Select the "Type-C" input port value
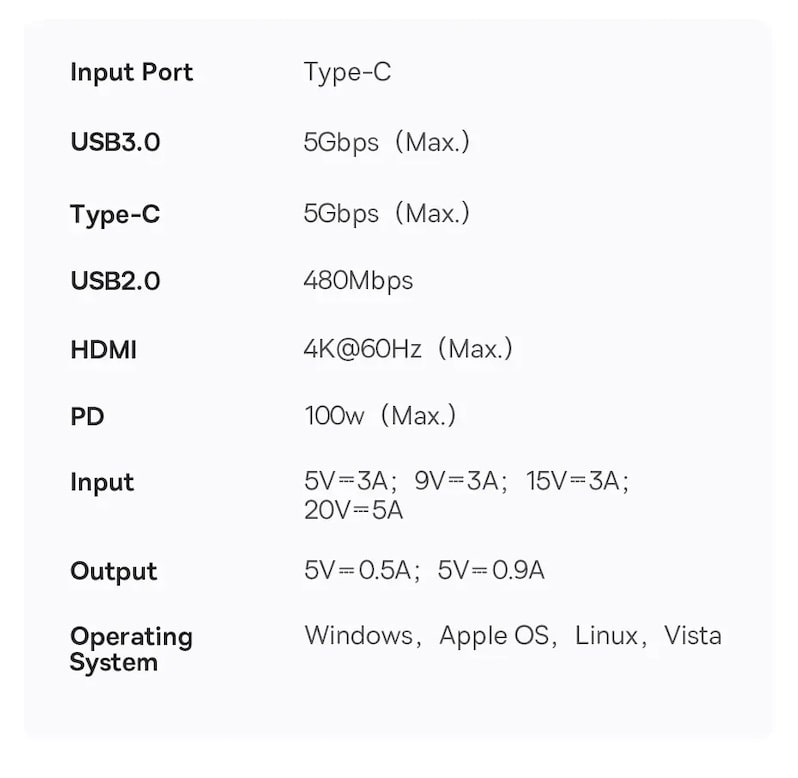This screenshot has height=778, width=798. (347, 73)
